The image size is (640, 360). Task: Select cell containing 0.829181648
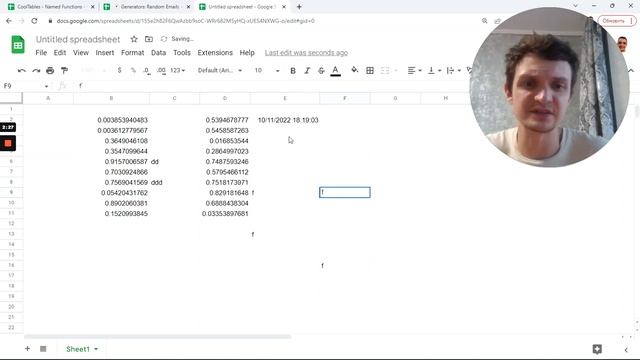225,193
